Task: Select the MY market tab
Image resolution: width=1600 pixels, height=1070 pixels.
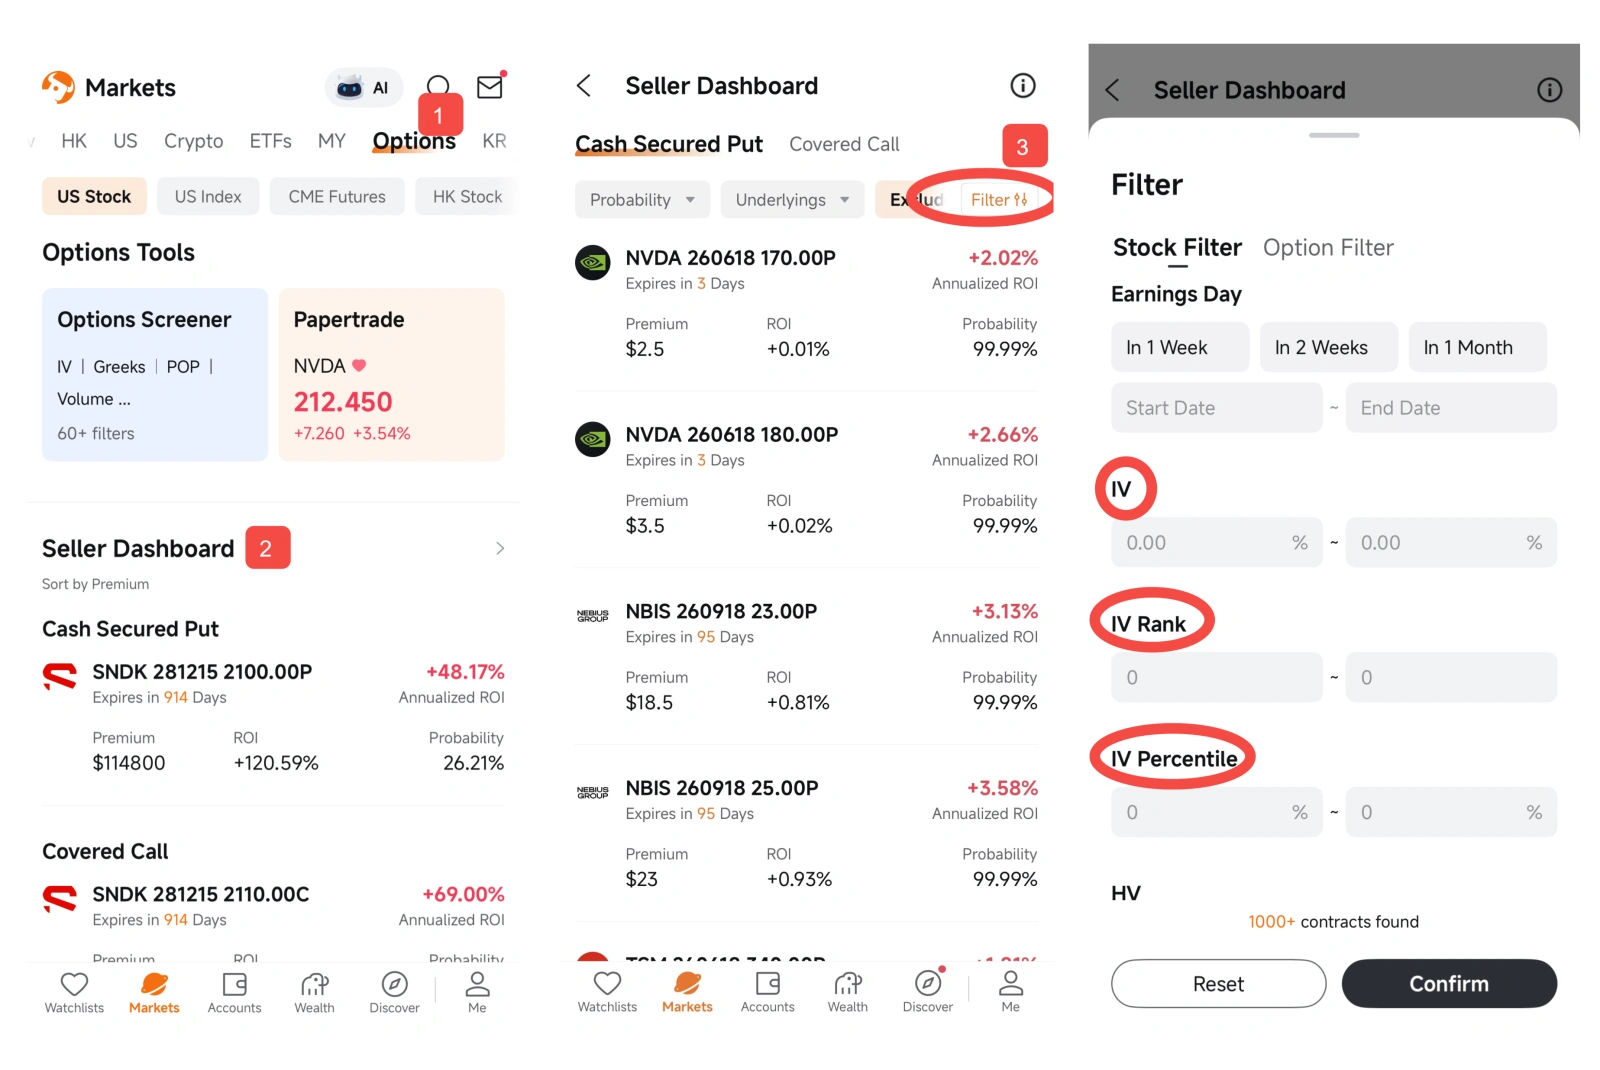Action: point(332,141)
